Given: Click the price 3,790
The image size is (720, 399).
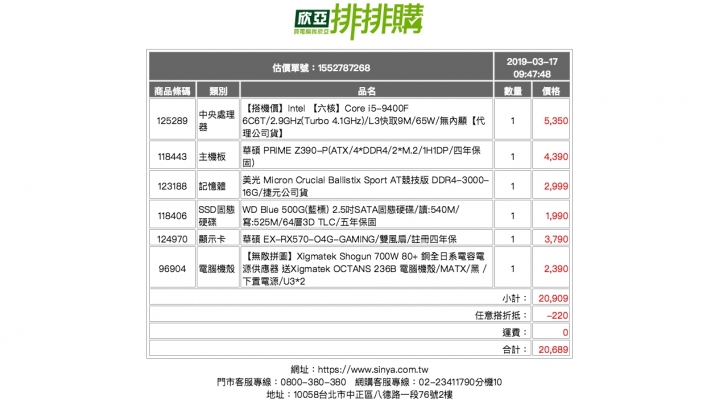Looking at the screenshot, I should click(556, 239).
